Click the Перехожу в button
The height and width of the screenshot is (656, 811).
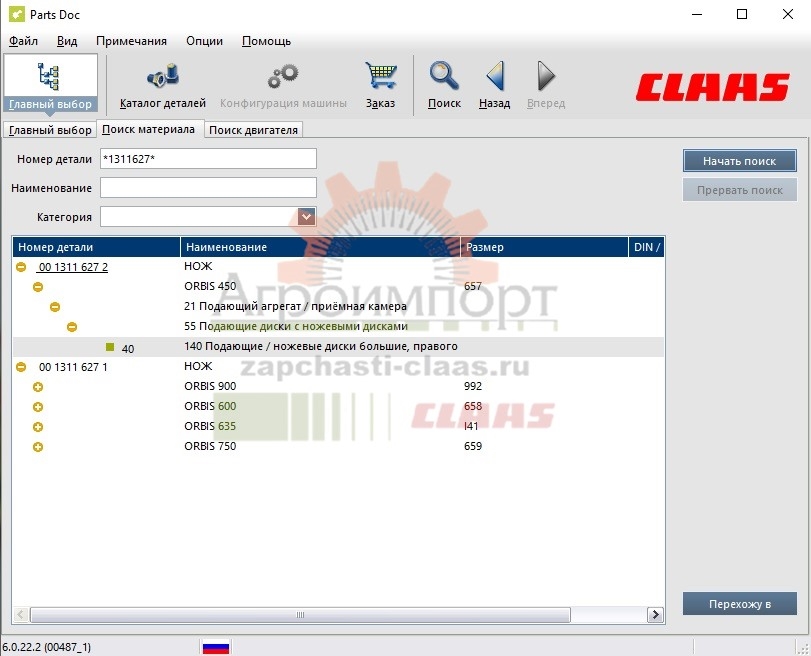pyautogui.click(x=740, y=604)
